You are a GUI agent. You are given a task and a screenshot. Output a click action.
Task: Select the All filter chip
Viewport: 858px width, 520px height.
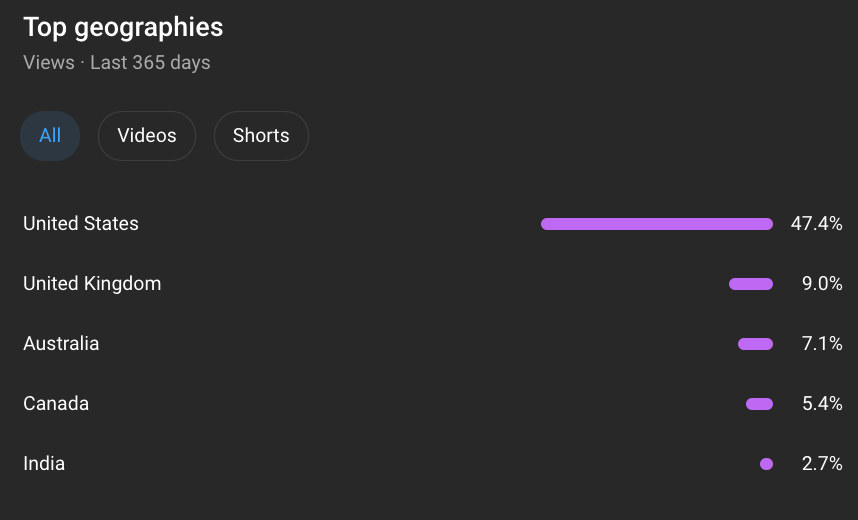[x=50, y=136]
